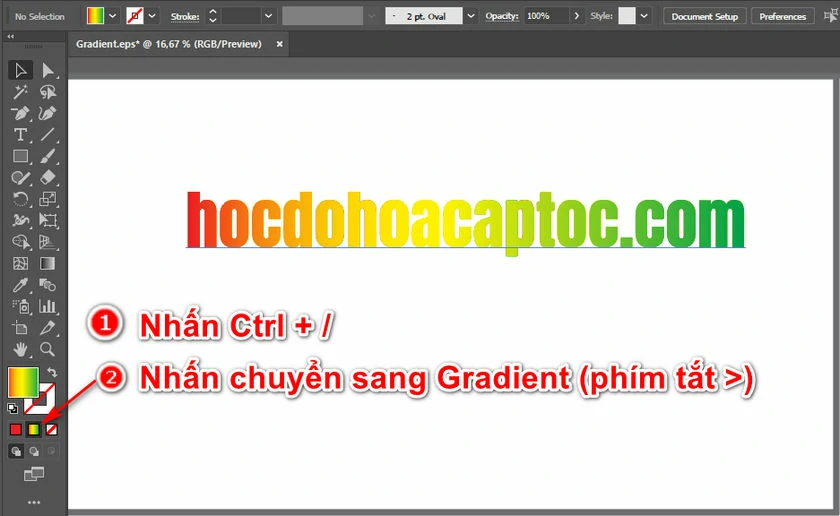This screenshot has width=840, height=516.
Task: Collapse the Tools panel double arrows
Action: (x=11, y=36)
